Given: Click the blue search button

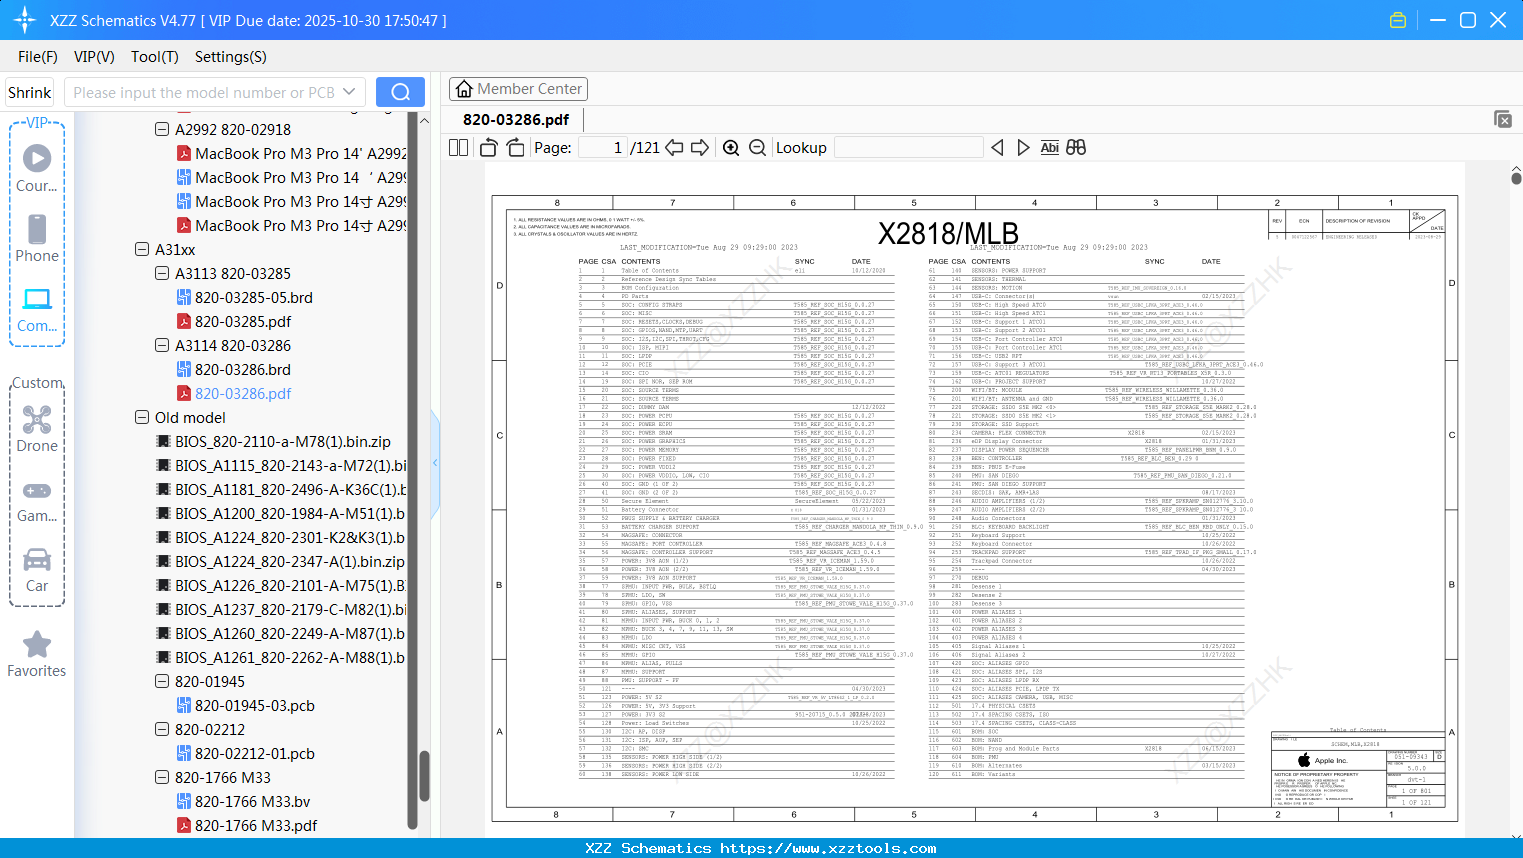Looking at the screenshot, I should tap(400, 92).
